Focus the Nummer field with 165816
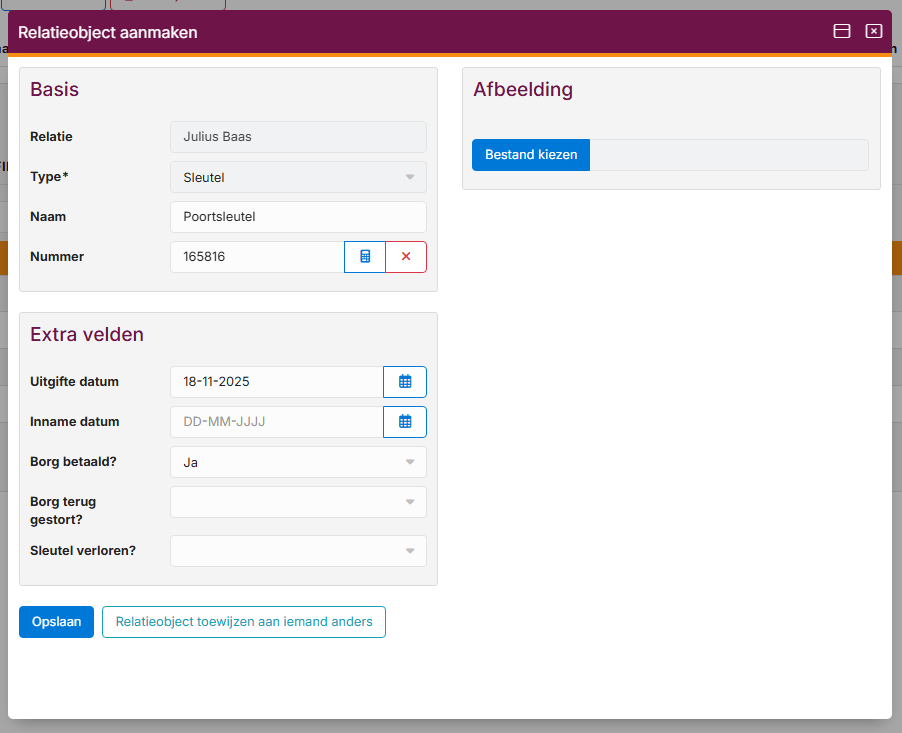 (257, 257)
